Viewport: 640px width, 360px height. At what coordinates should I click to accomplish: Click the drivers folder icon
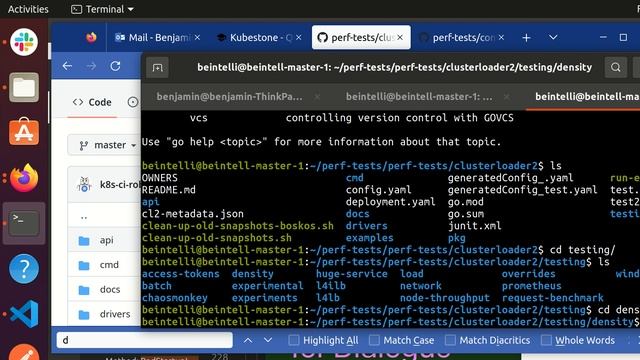(84, 315)
